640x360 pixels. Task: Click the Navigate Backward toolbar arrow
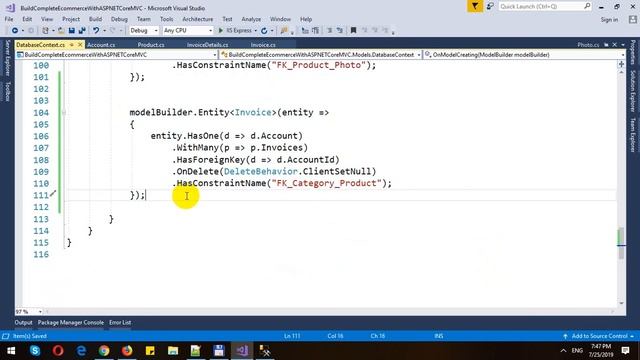(x=15, y=31)
